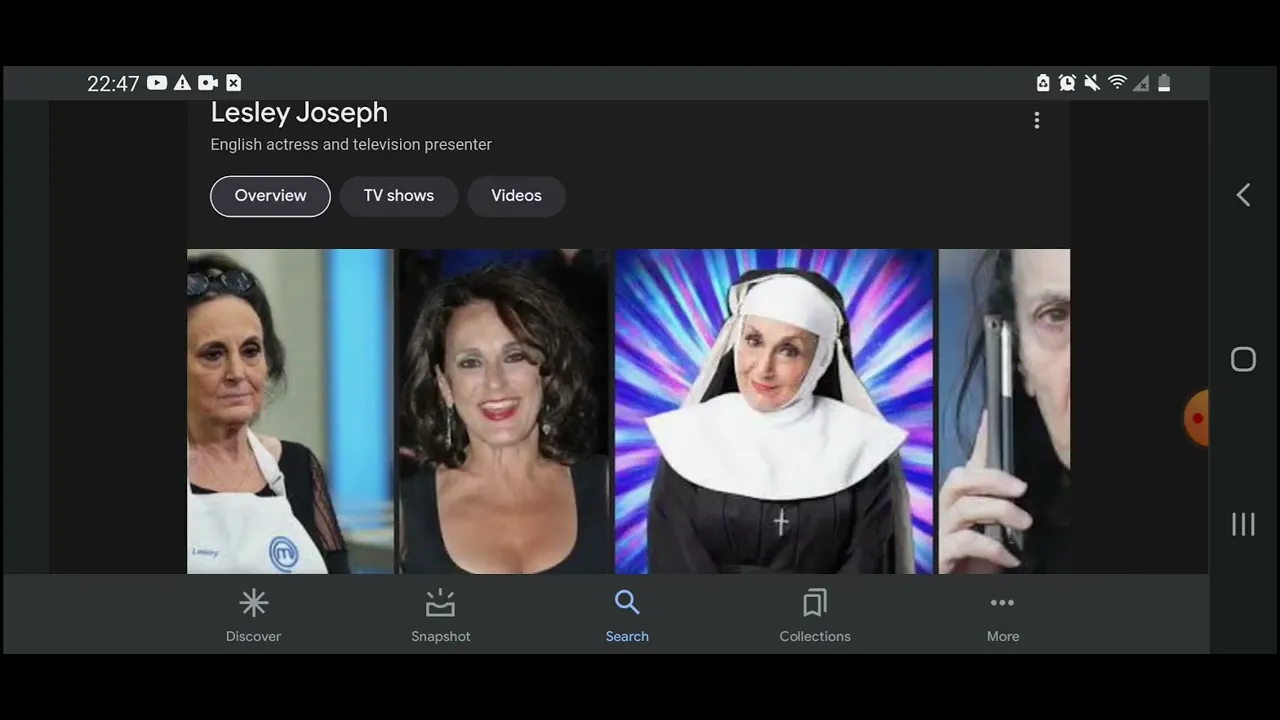The height and width of the screenshot is (720, 1280).
Task: Tap the warning triangle icon in status bar
Action: (182, 83)
